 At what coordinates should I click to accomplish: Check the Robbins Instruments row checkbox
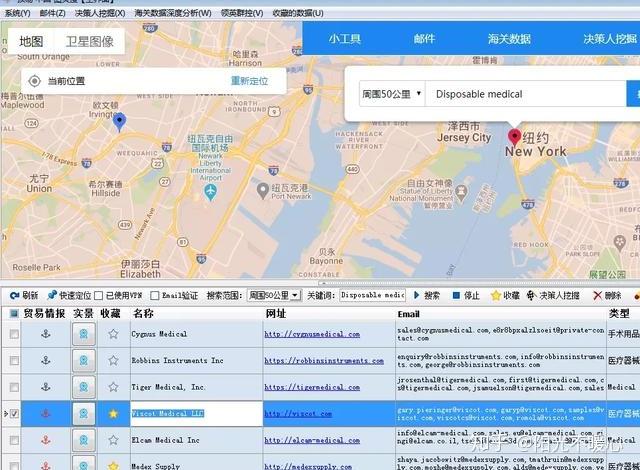tap(14, 361)
